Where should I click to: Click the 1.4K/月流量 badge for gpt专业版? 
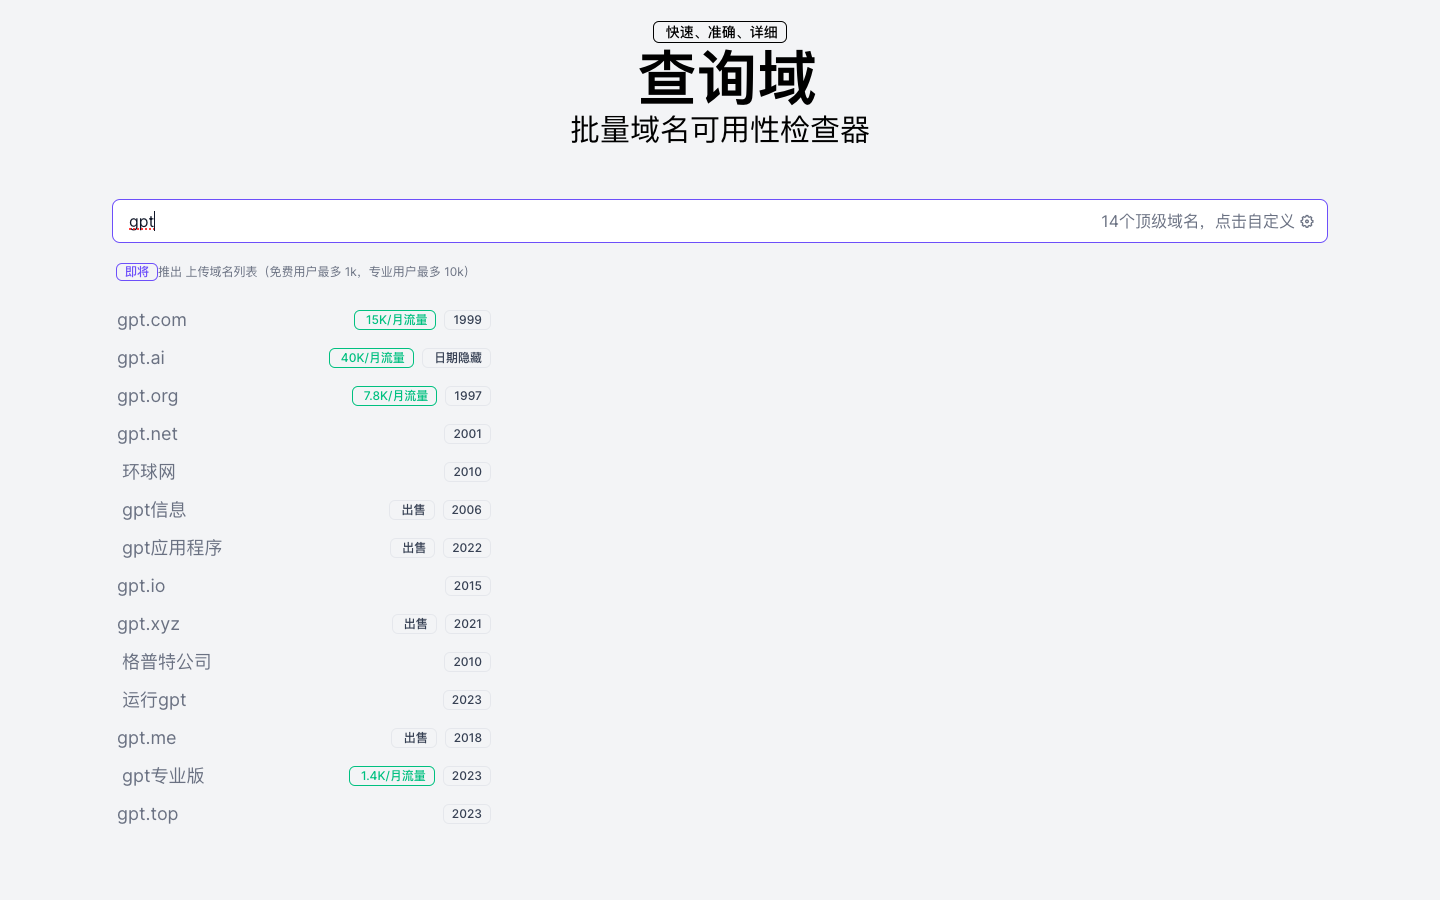pyautogui.click(x=391, y=775)
